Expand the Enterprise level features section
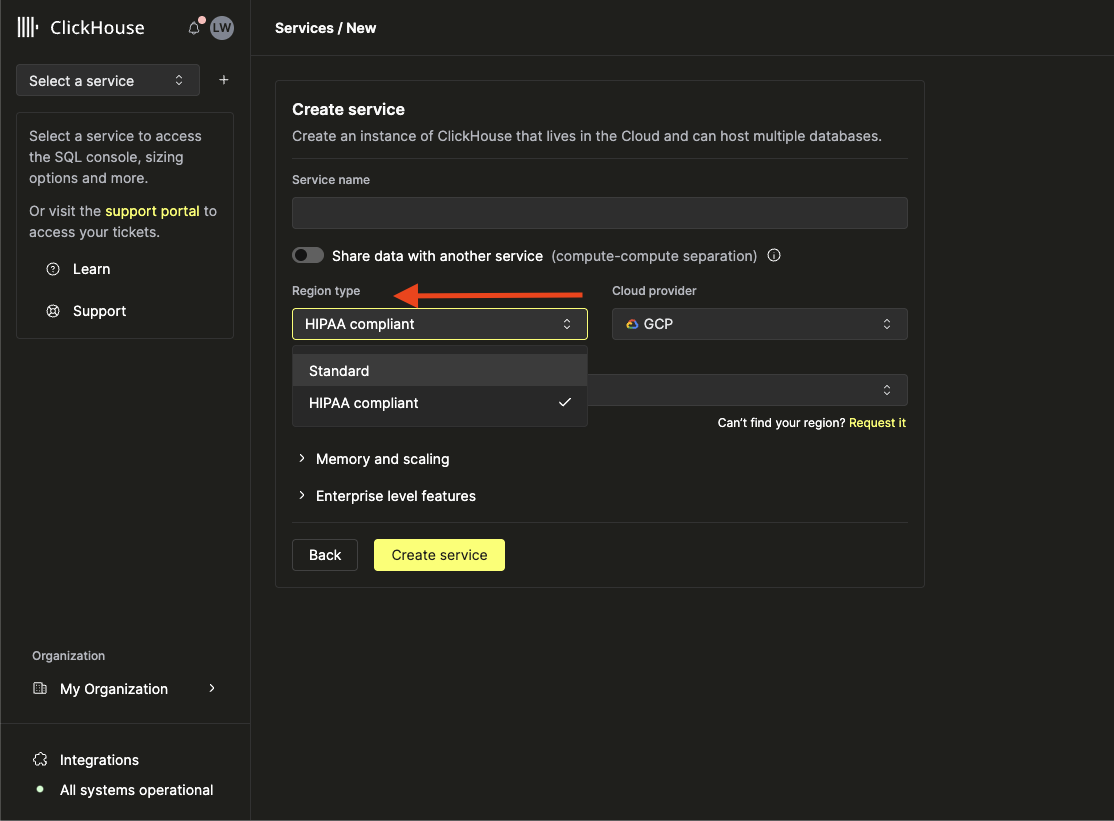The image size is (1114, 821). point(395,496)
